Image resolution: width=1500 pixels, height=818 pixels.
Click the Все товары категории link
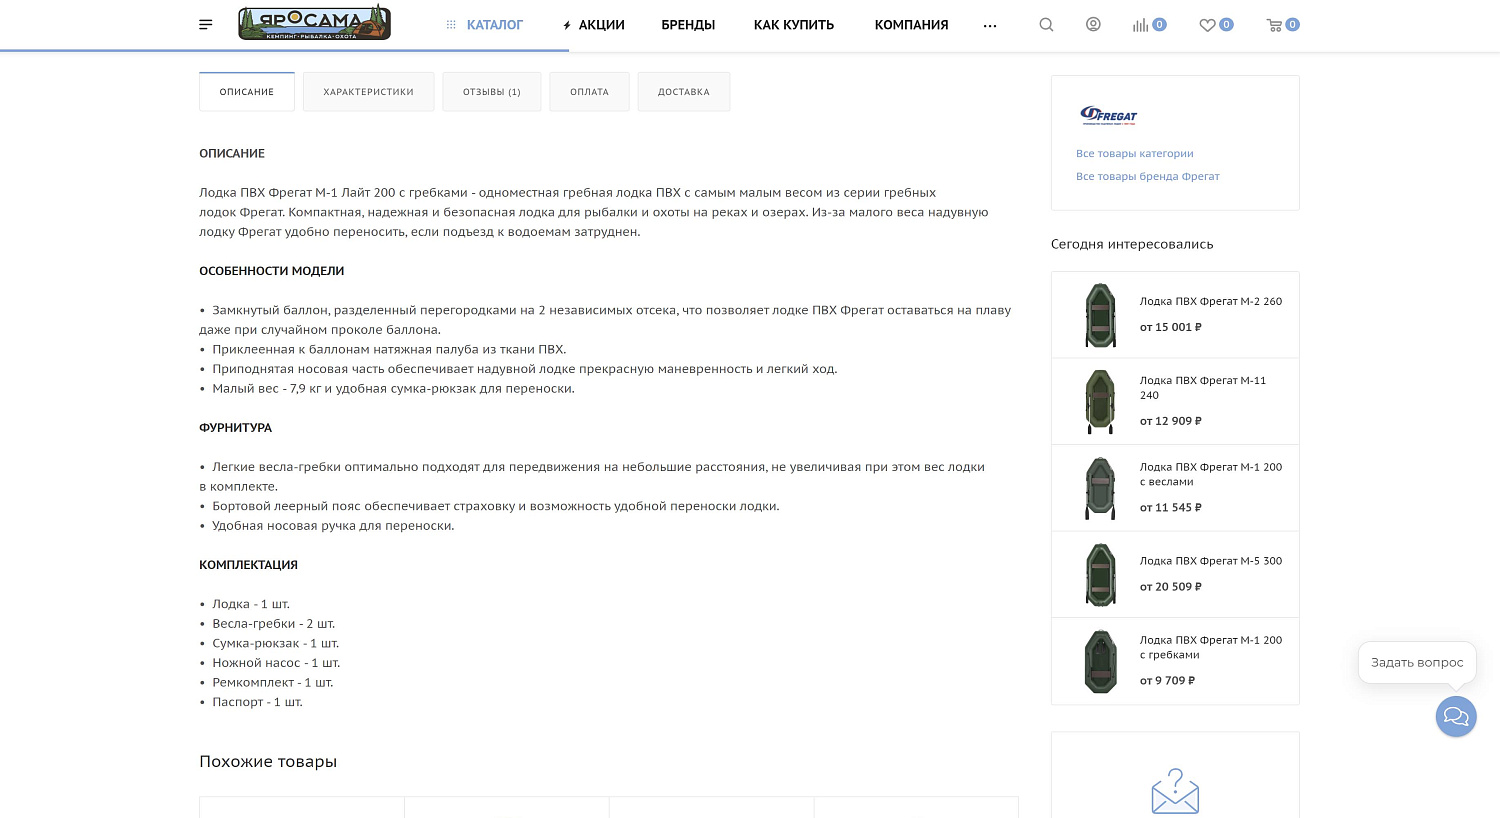coord(1135,153)
